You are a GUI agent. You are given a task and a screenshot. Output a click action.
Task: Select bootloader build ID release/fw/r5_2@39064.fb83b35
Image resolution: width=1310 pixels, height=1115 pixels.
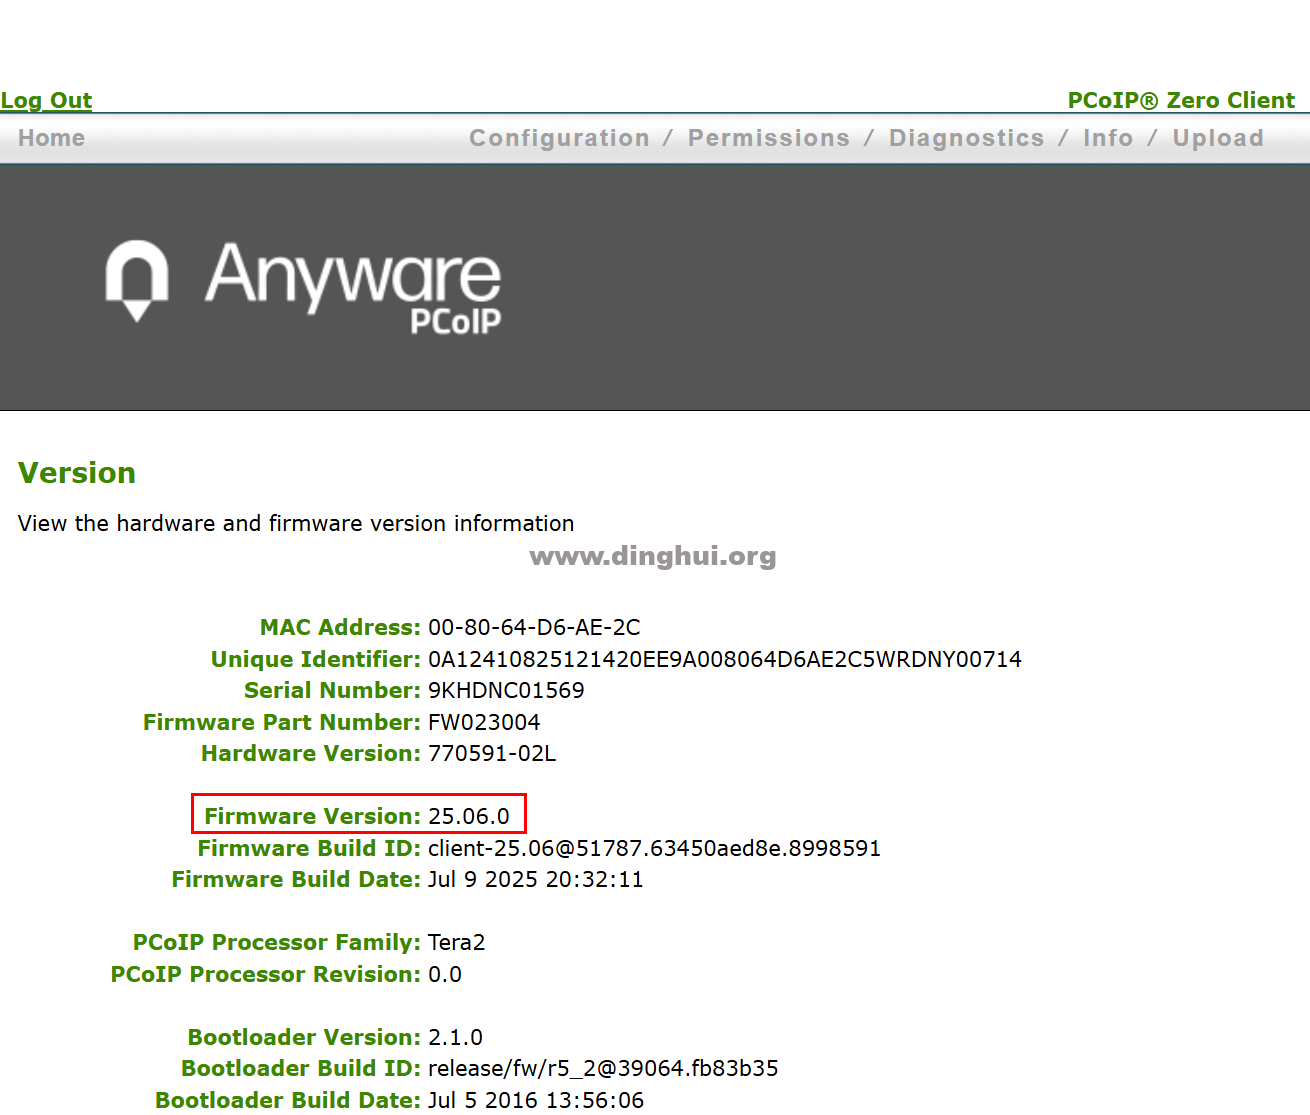[603, 1068]
